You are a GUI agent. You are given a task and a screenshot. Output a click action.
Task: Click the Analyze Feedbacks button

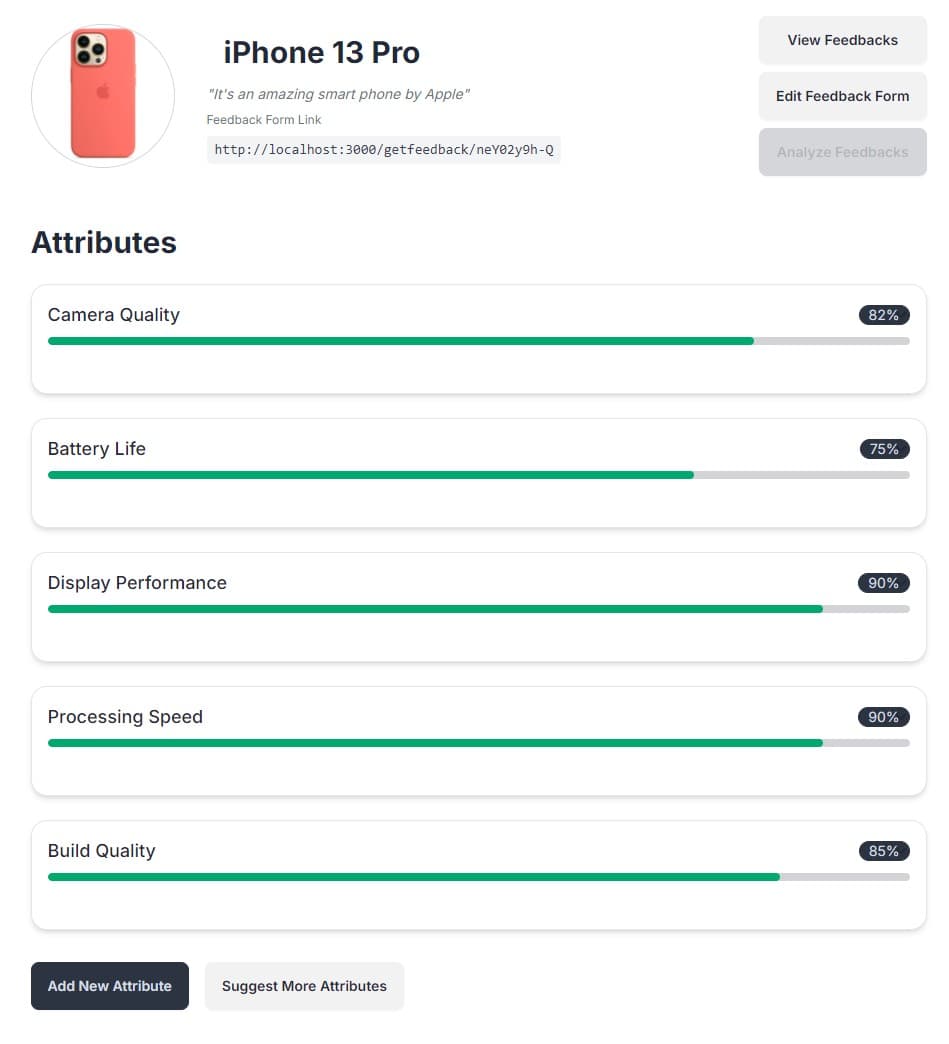(842, 152)
